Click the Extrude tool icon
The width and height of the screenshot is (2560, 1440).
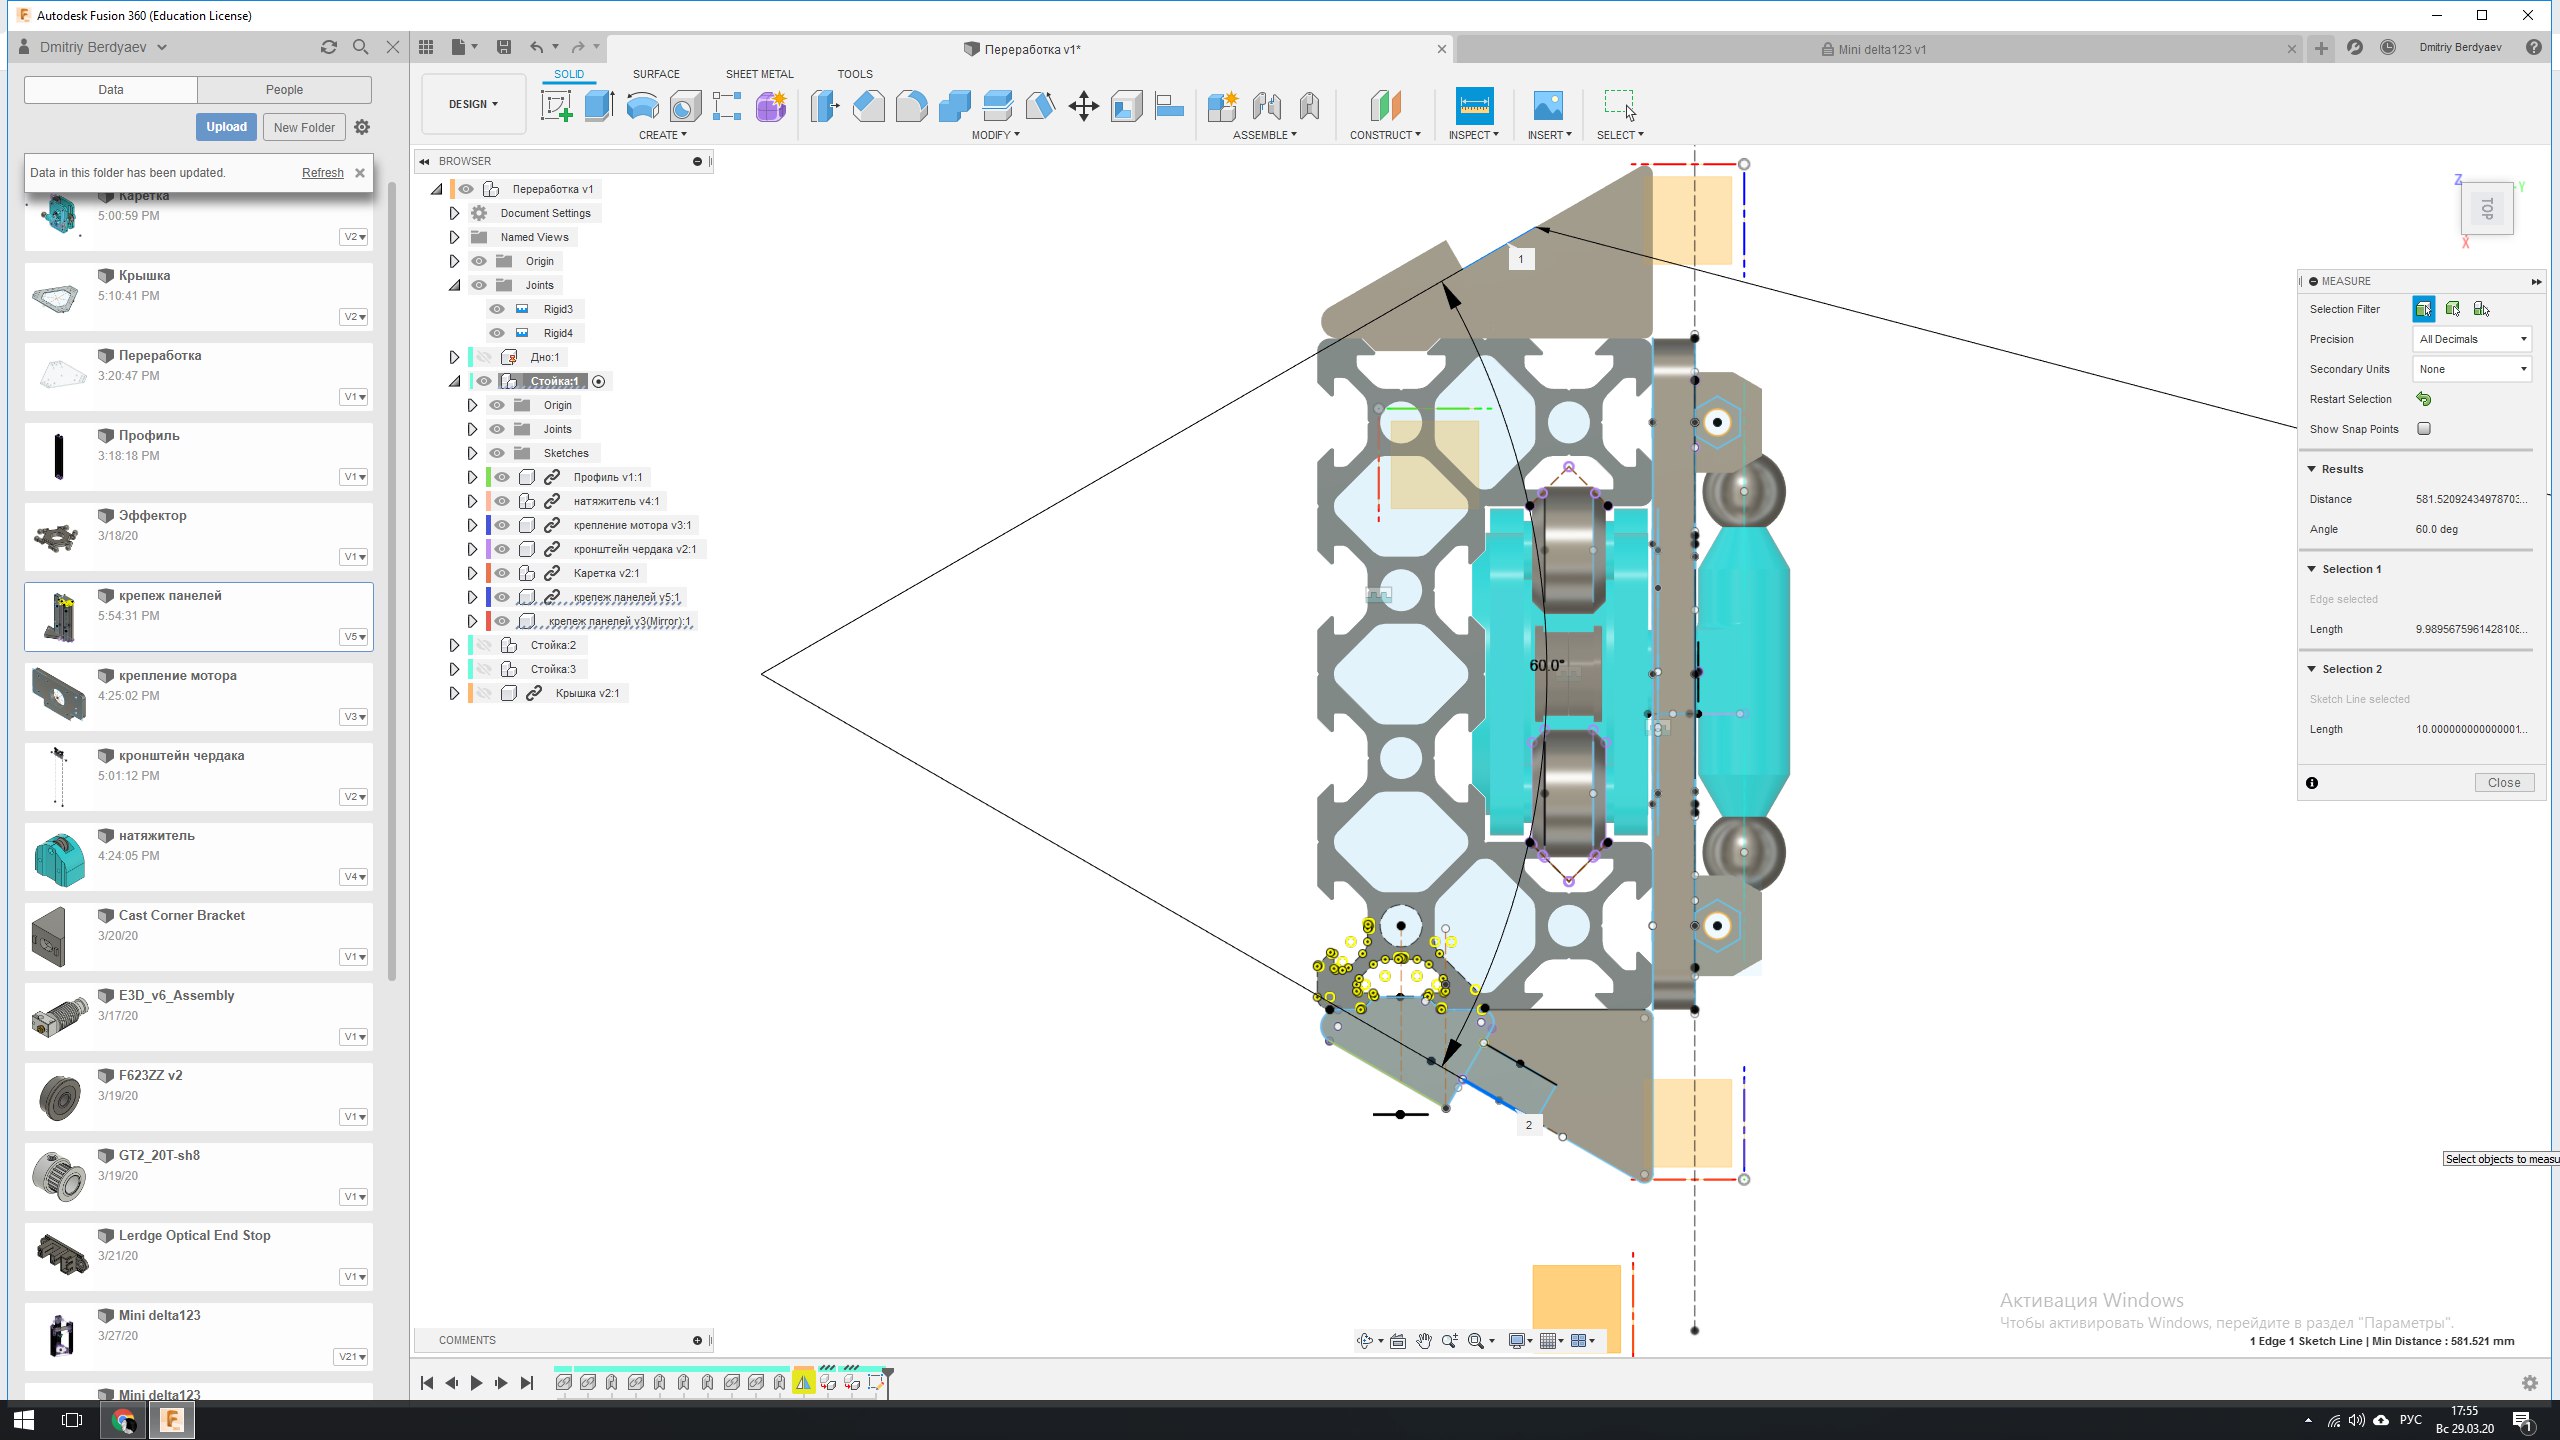pyautogui.click(x=599, y=106)
